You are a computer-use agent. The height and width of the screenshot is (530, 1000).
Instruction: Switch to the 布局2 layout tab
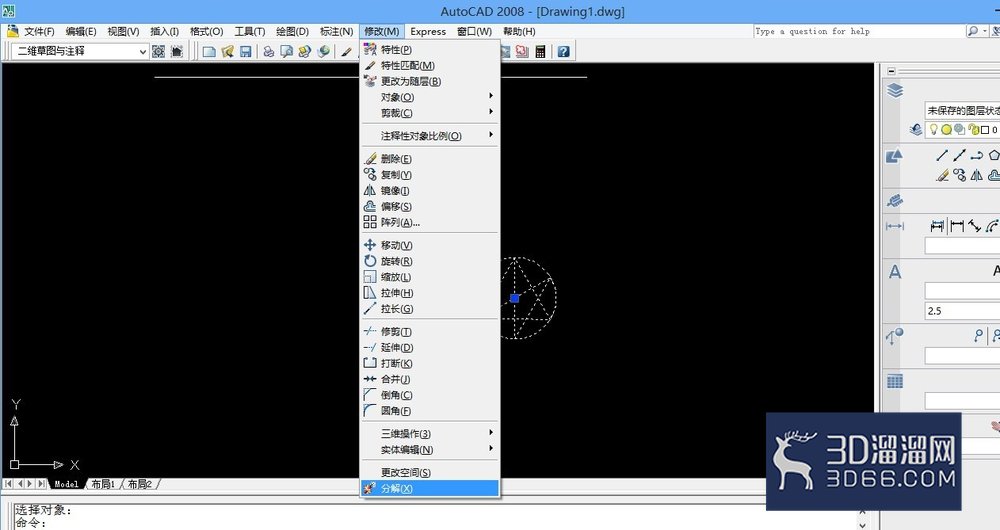tap(140, 484)
